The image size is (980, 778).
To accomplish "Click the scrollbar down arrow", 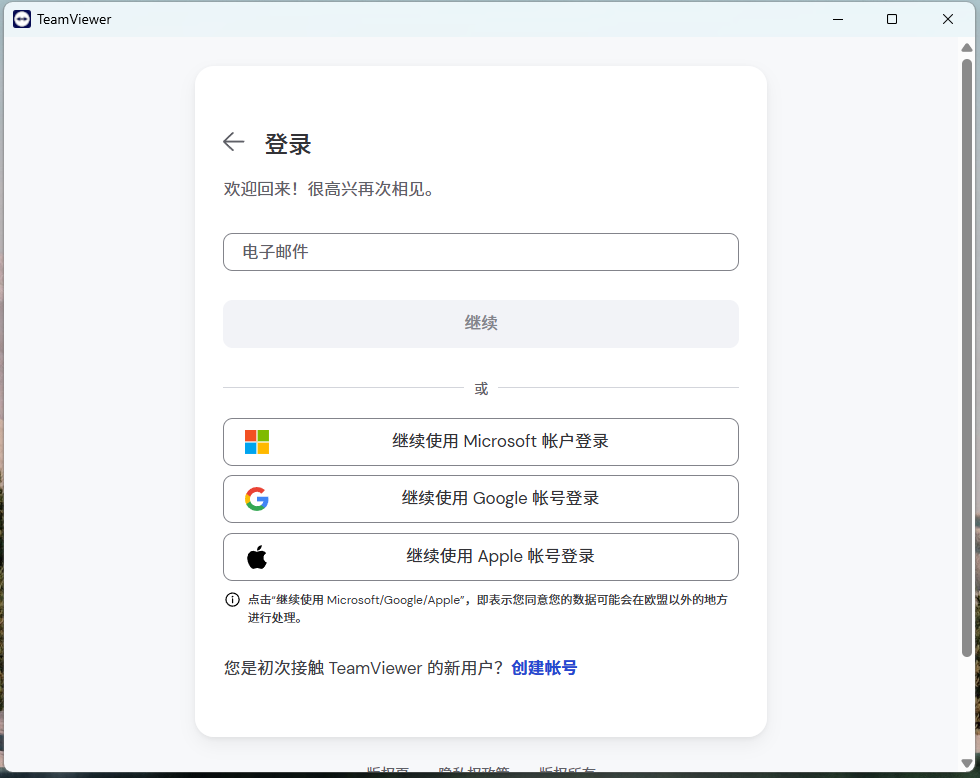I will tap(967, 764).
